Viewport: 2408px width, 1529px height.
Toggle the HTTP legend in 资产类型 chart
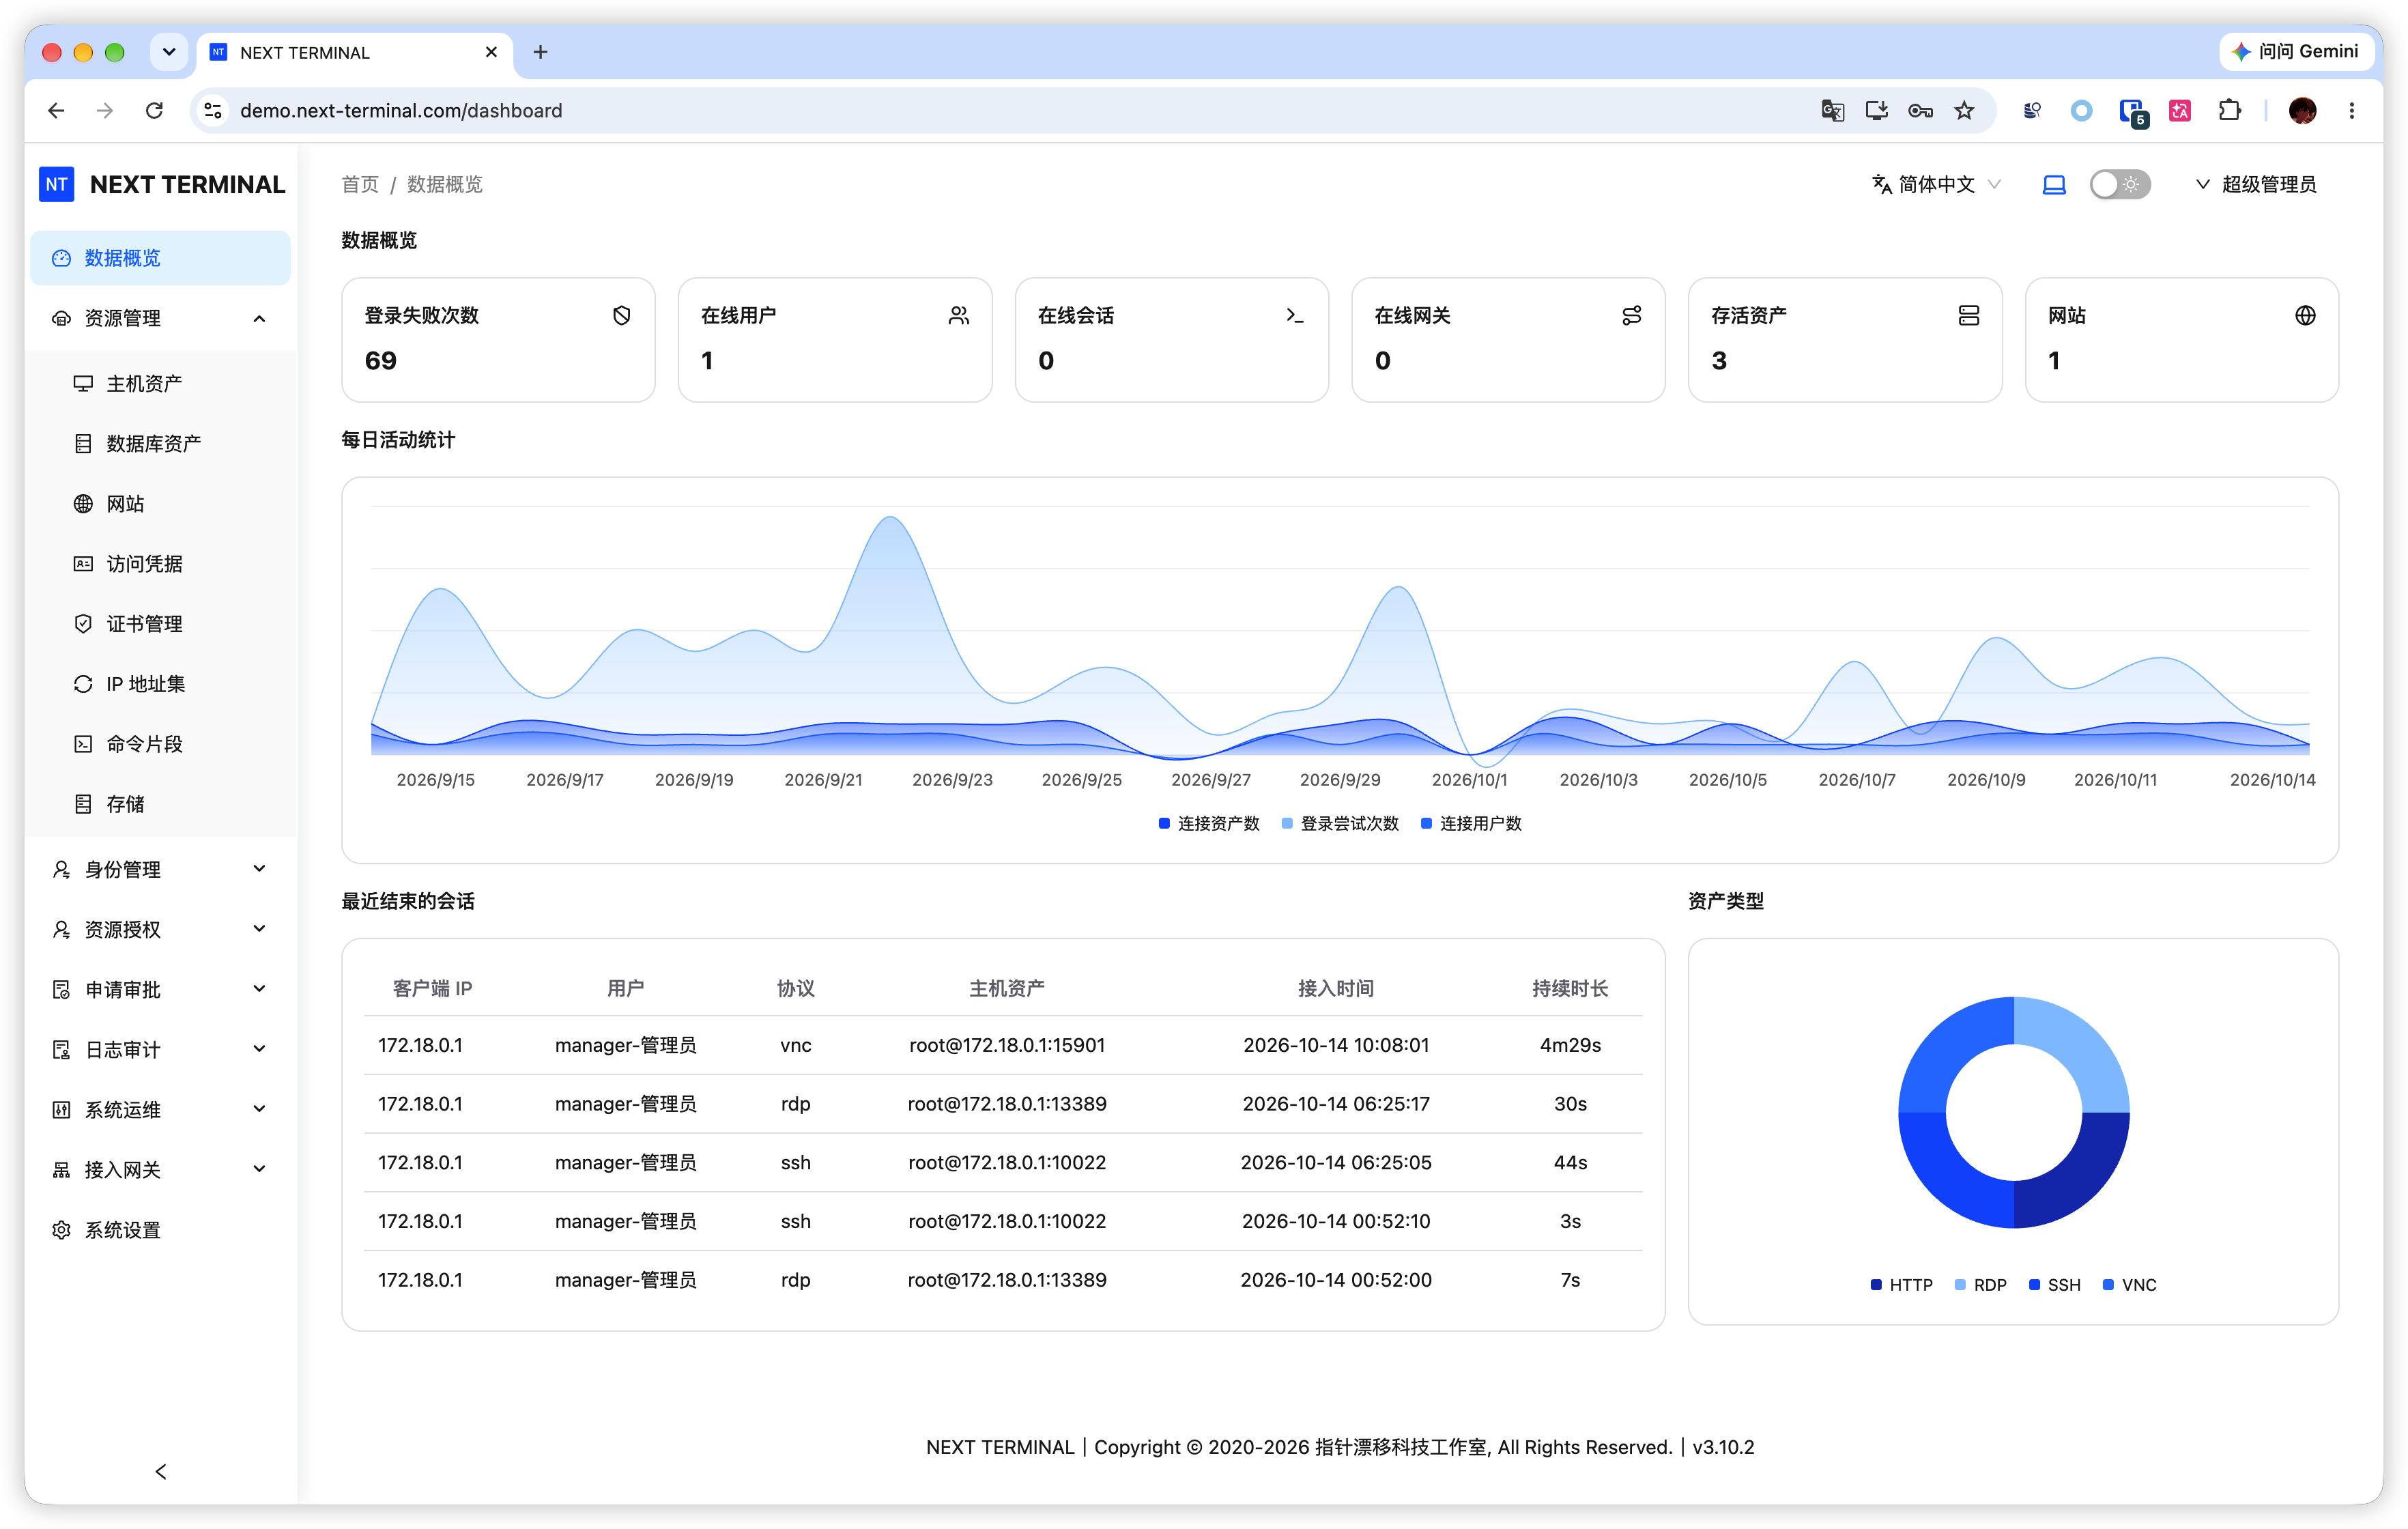point(1901,1284)
